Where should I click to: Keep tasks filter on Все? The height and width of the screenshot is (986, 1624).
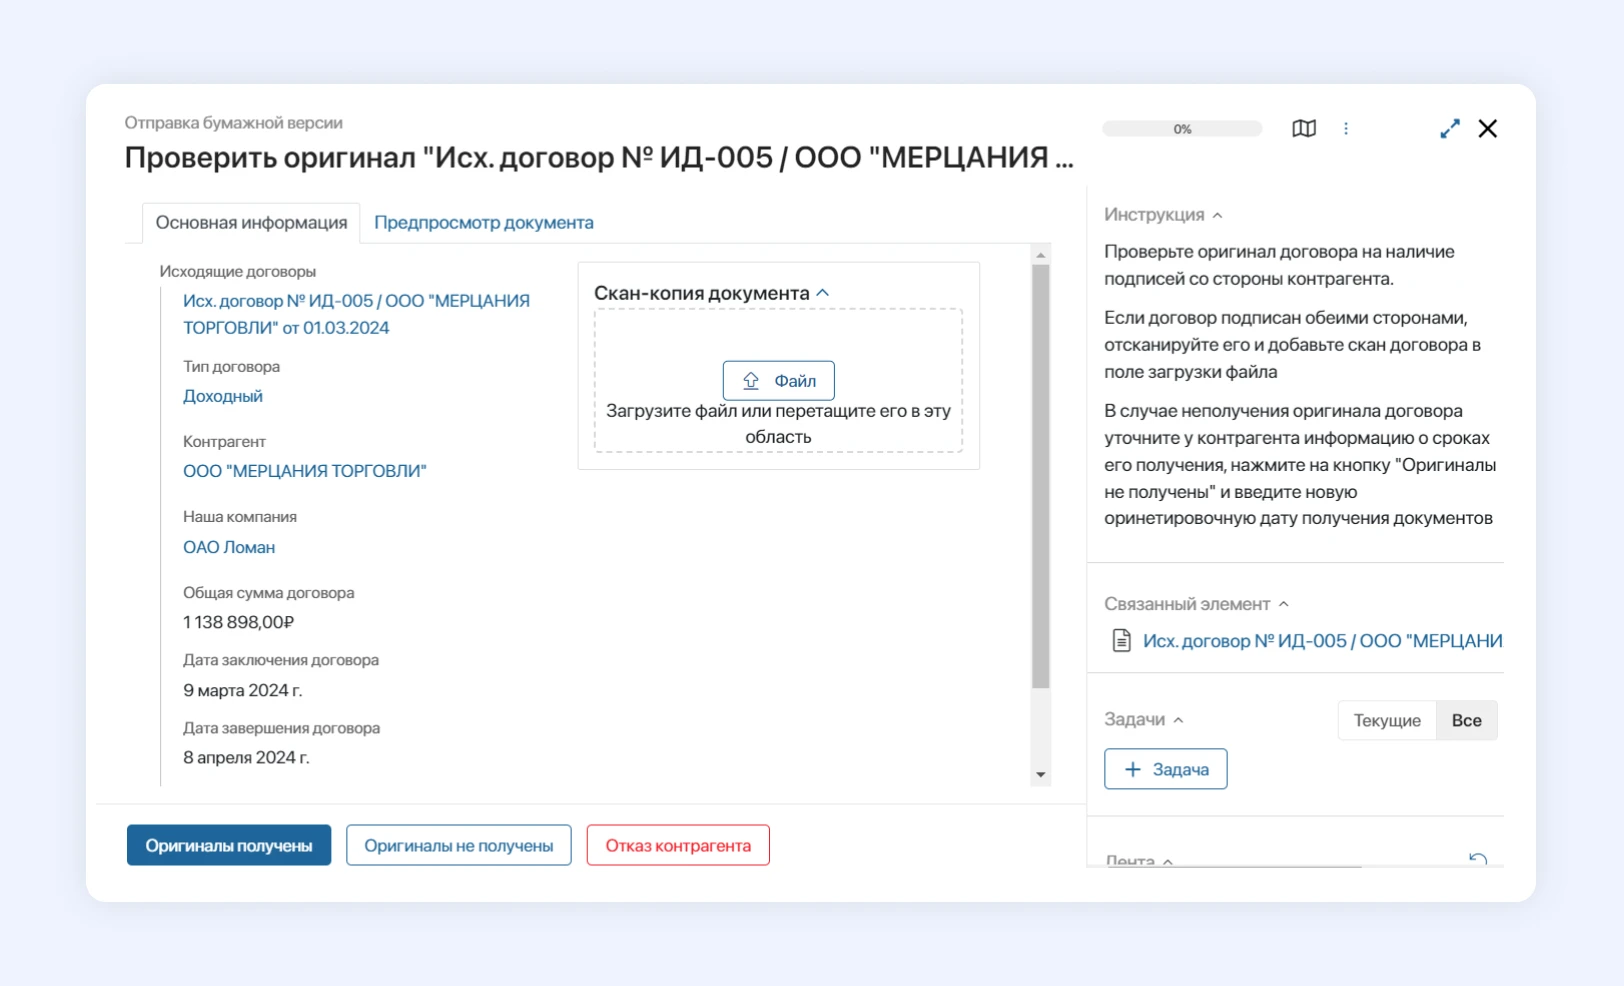tap(1466, 719)
